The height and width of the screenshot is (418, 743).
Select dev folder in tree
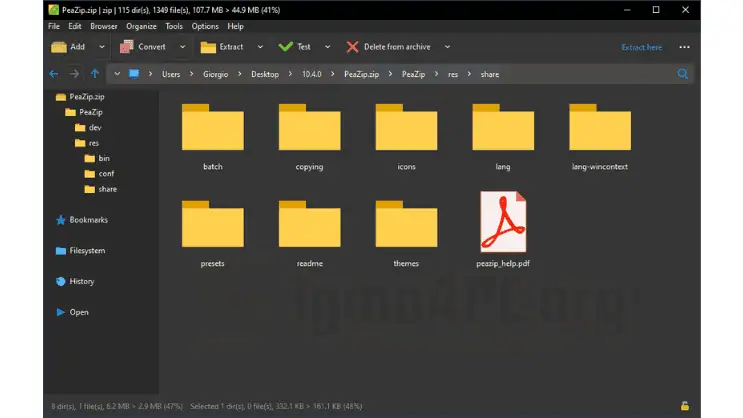89,127
